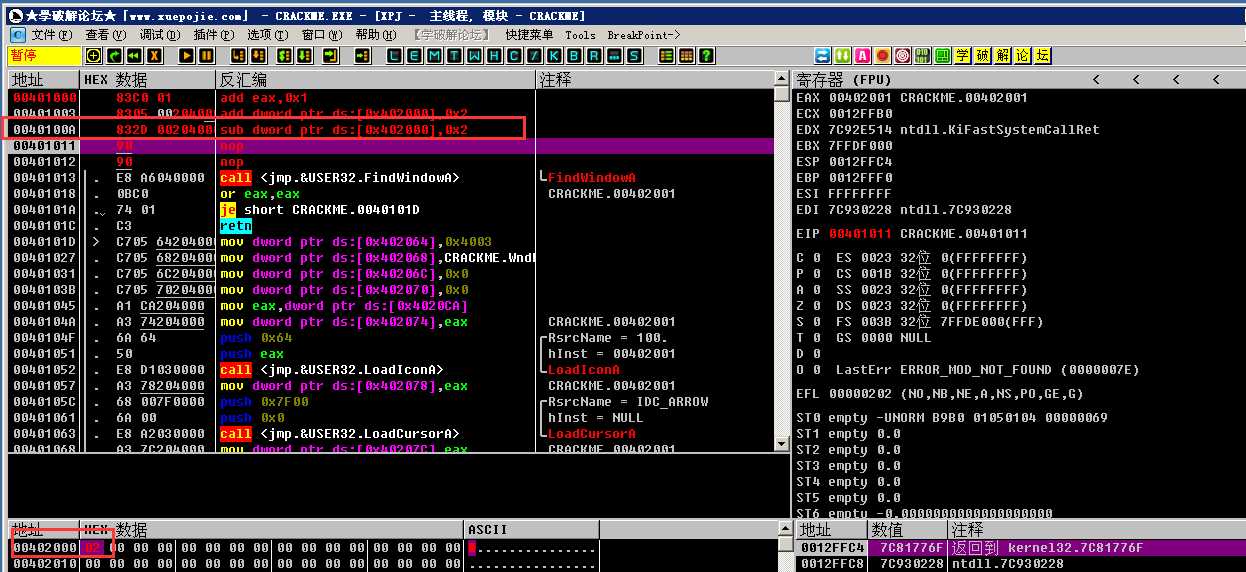Screen dimensions: 1246x572
Task: Select the retn instruction row
Action: click(391, 226)
